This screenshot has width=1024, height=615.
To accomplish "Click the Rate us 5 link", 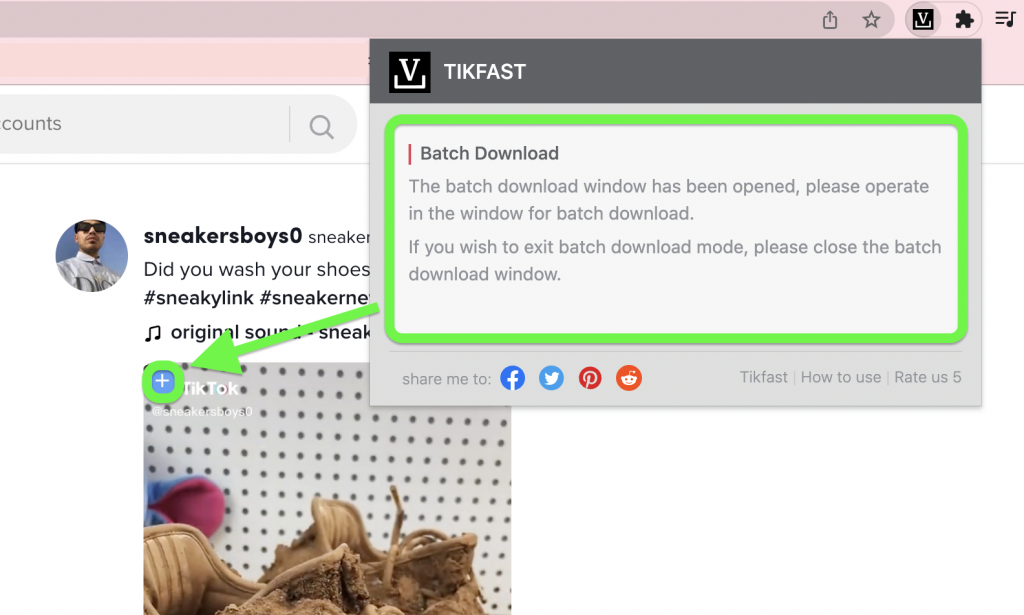I will 927,377.
